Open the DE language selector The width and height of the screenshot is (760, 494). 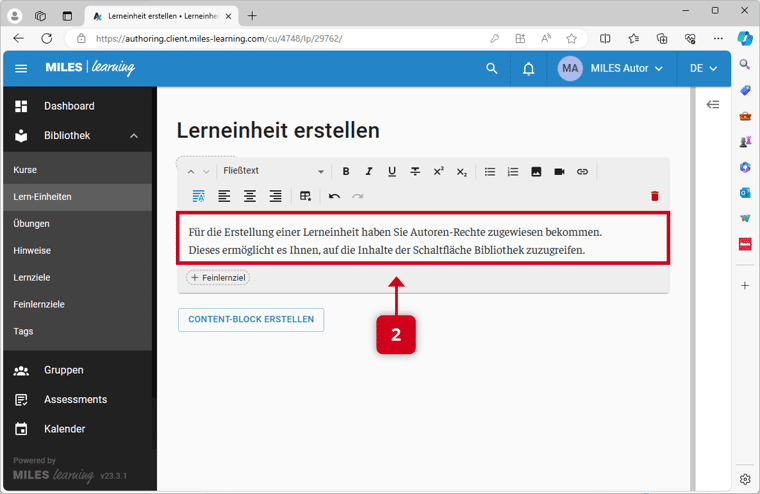(x=704, y=69)
